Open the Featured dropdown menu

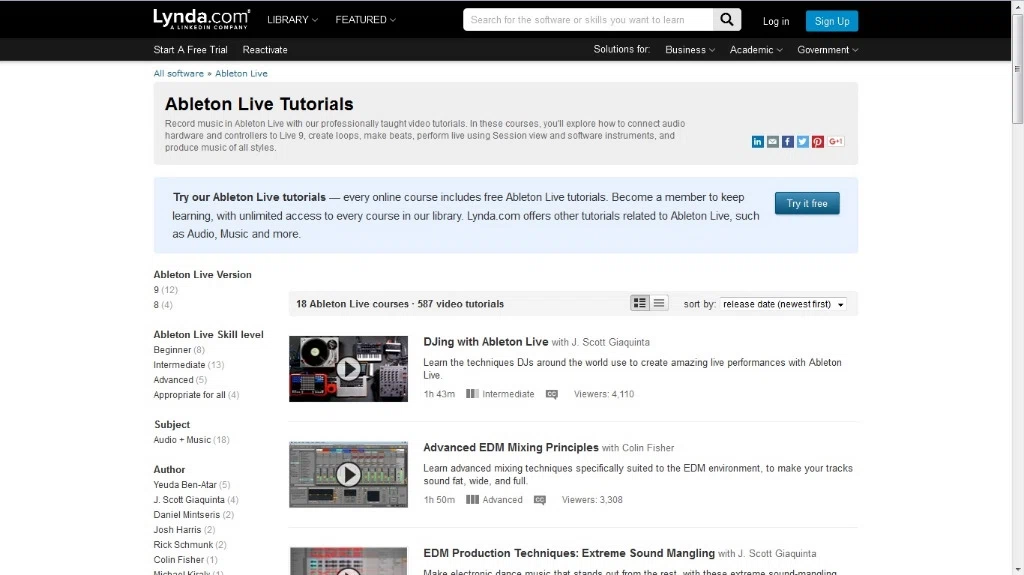(365, 20)
